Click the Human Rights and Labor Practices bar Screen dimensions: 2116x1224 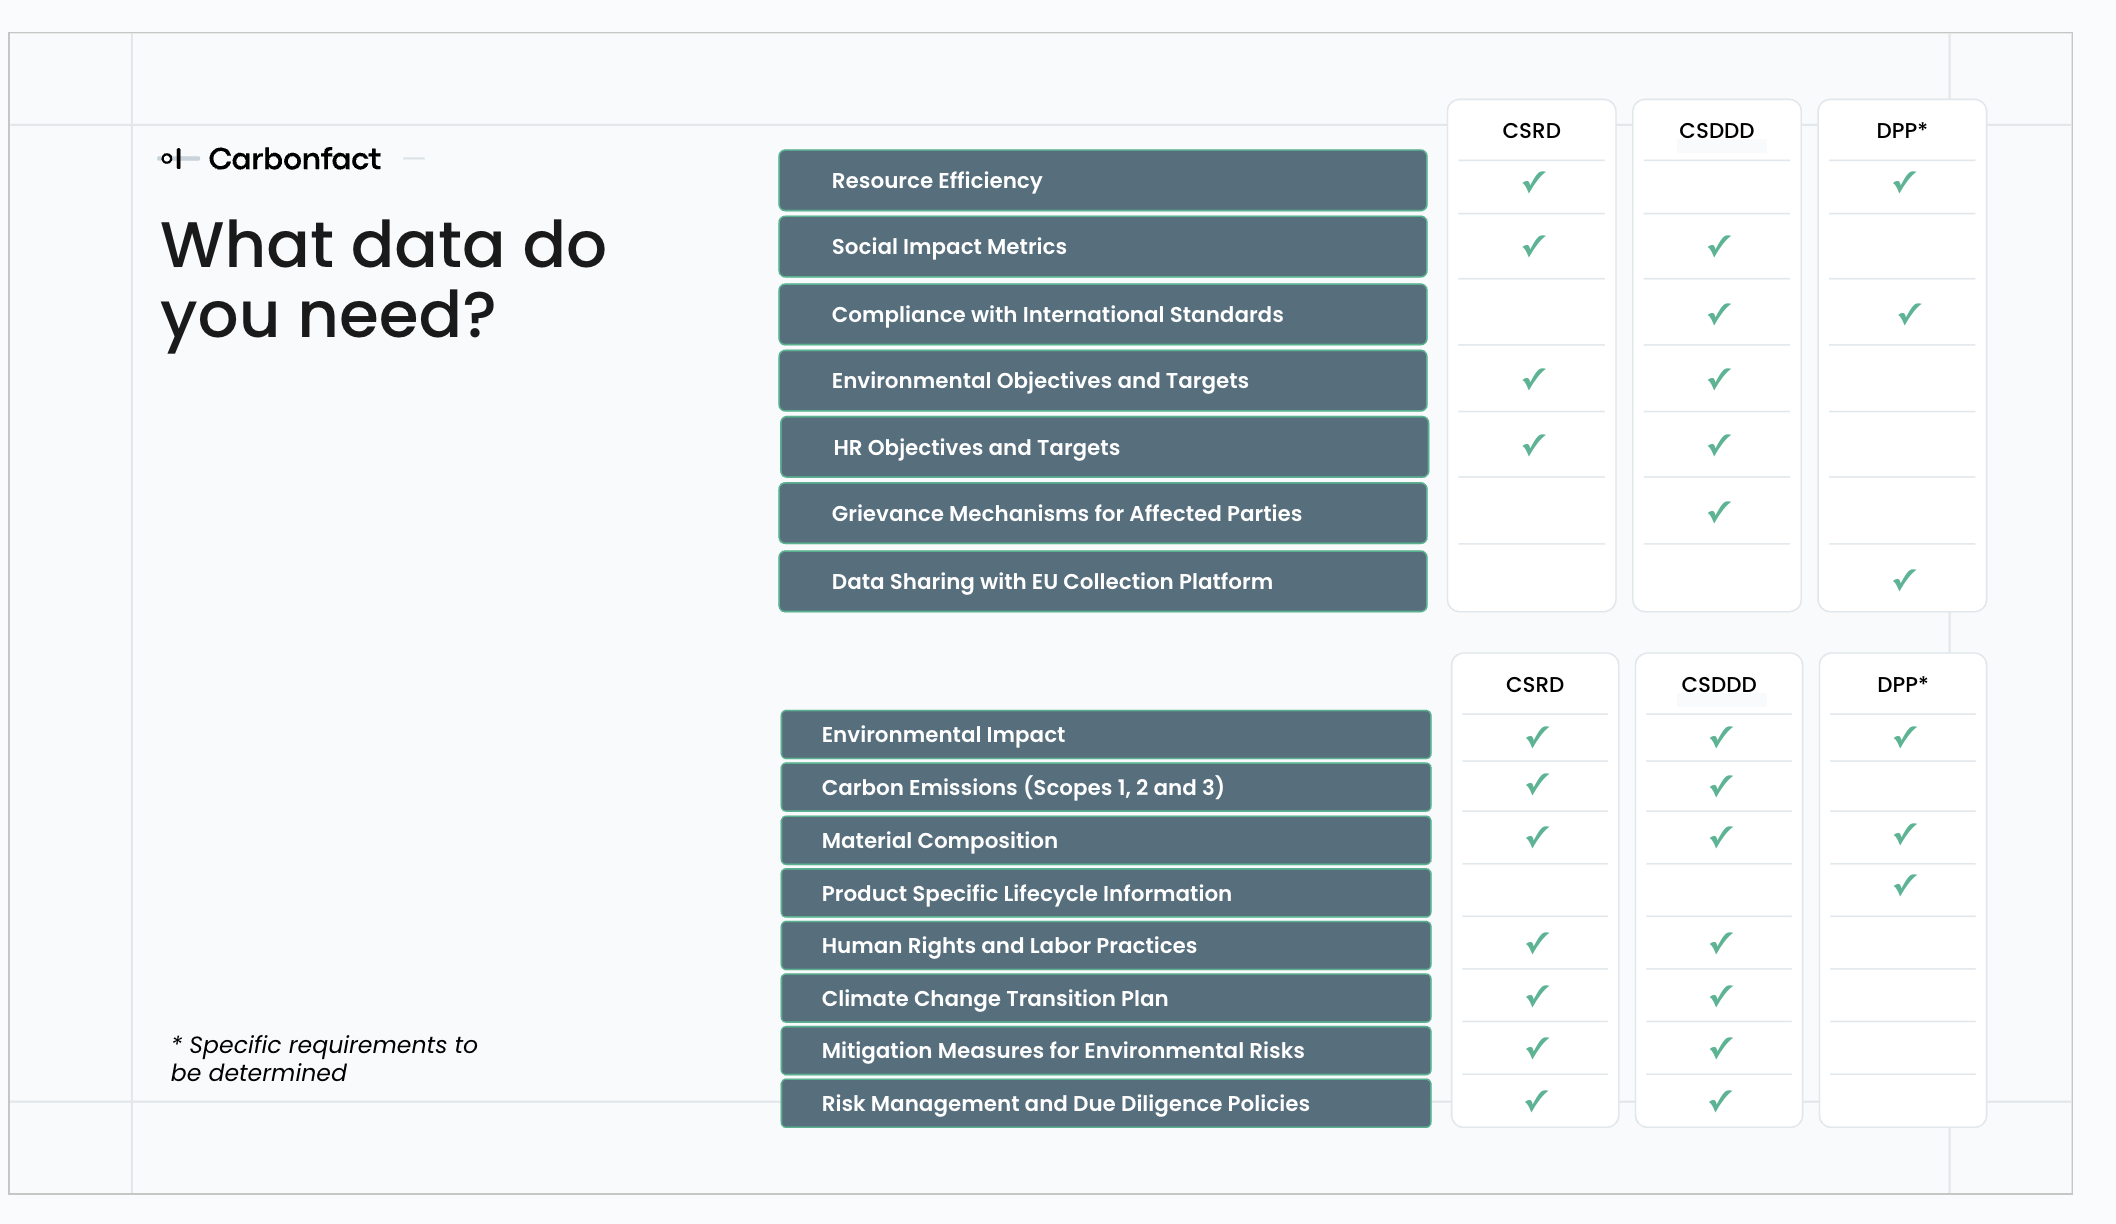(x=1106, y=945)
